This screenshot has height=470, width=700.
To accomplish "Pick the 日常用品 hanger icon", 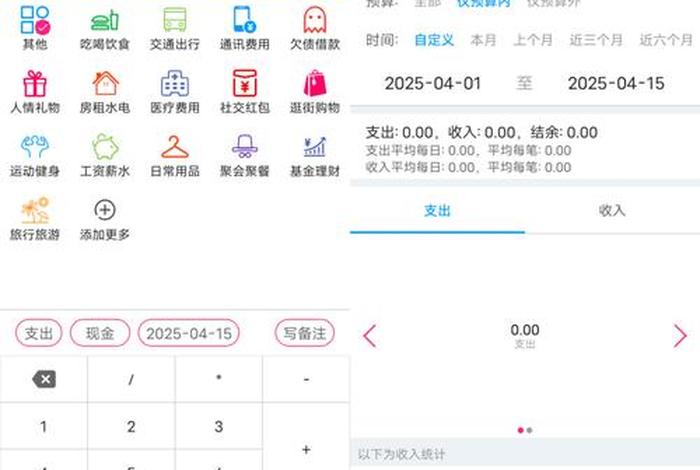I will (x=175, y=147).
